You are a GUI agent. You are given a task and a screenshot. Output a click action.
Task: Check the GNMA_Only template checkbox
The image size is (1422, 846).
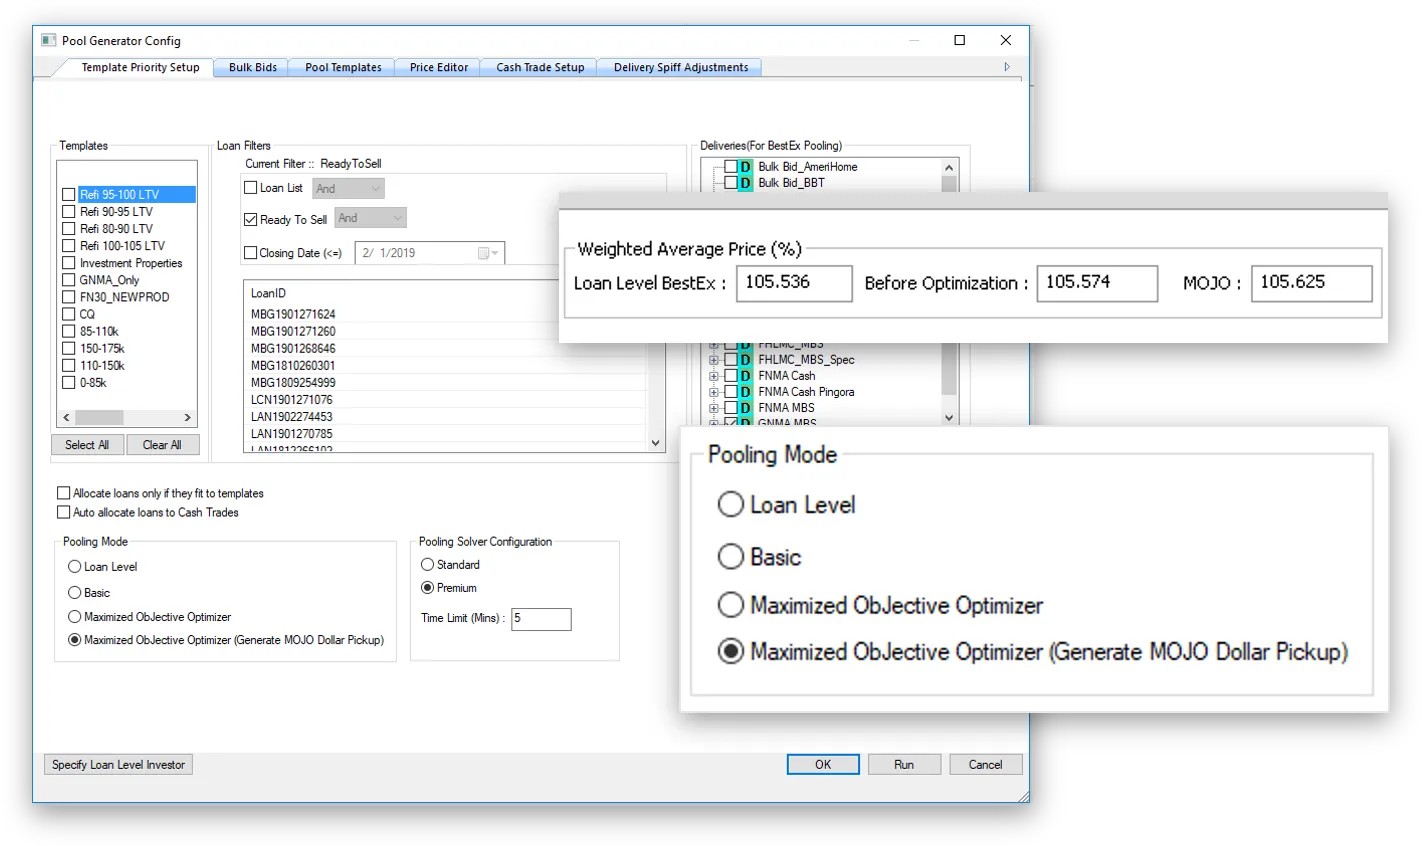(x=69, y=280)
